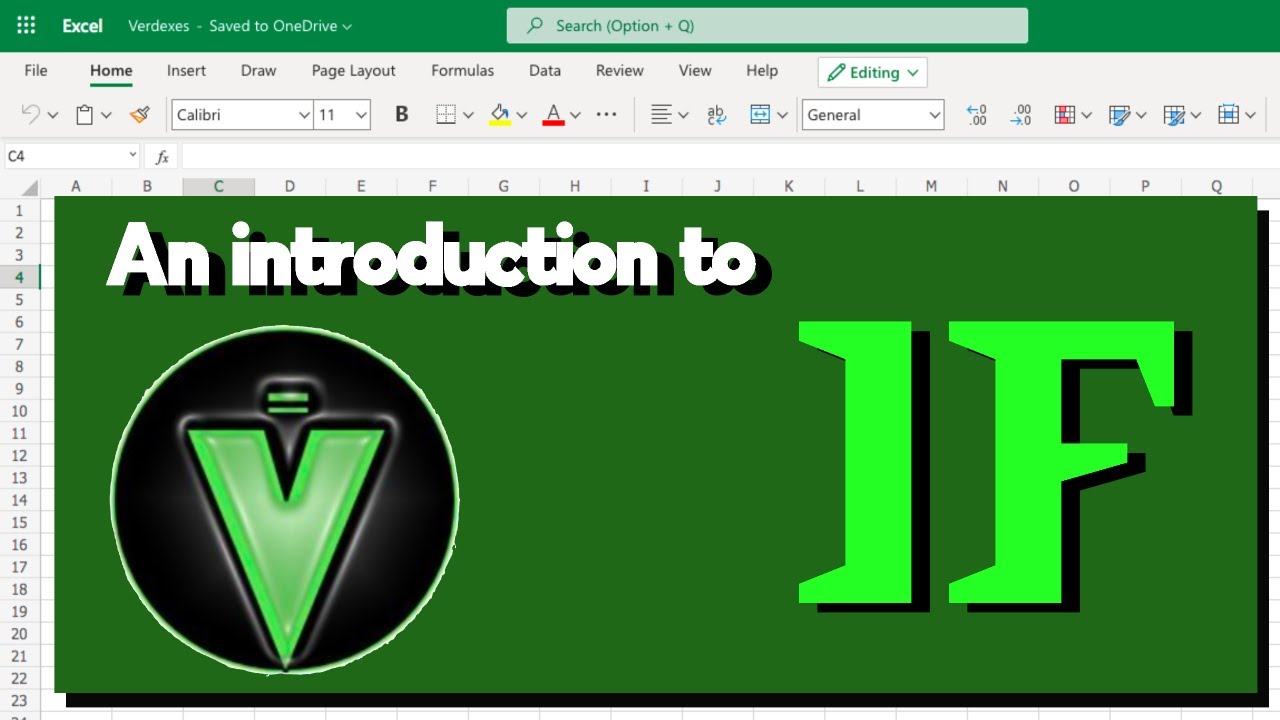Select column A header
Image resolution: width=1280 pixels, height=720 pixels.
pyautogui.click(x=76, y=186)
